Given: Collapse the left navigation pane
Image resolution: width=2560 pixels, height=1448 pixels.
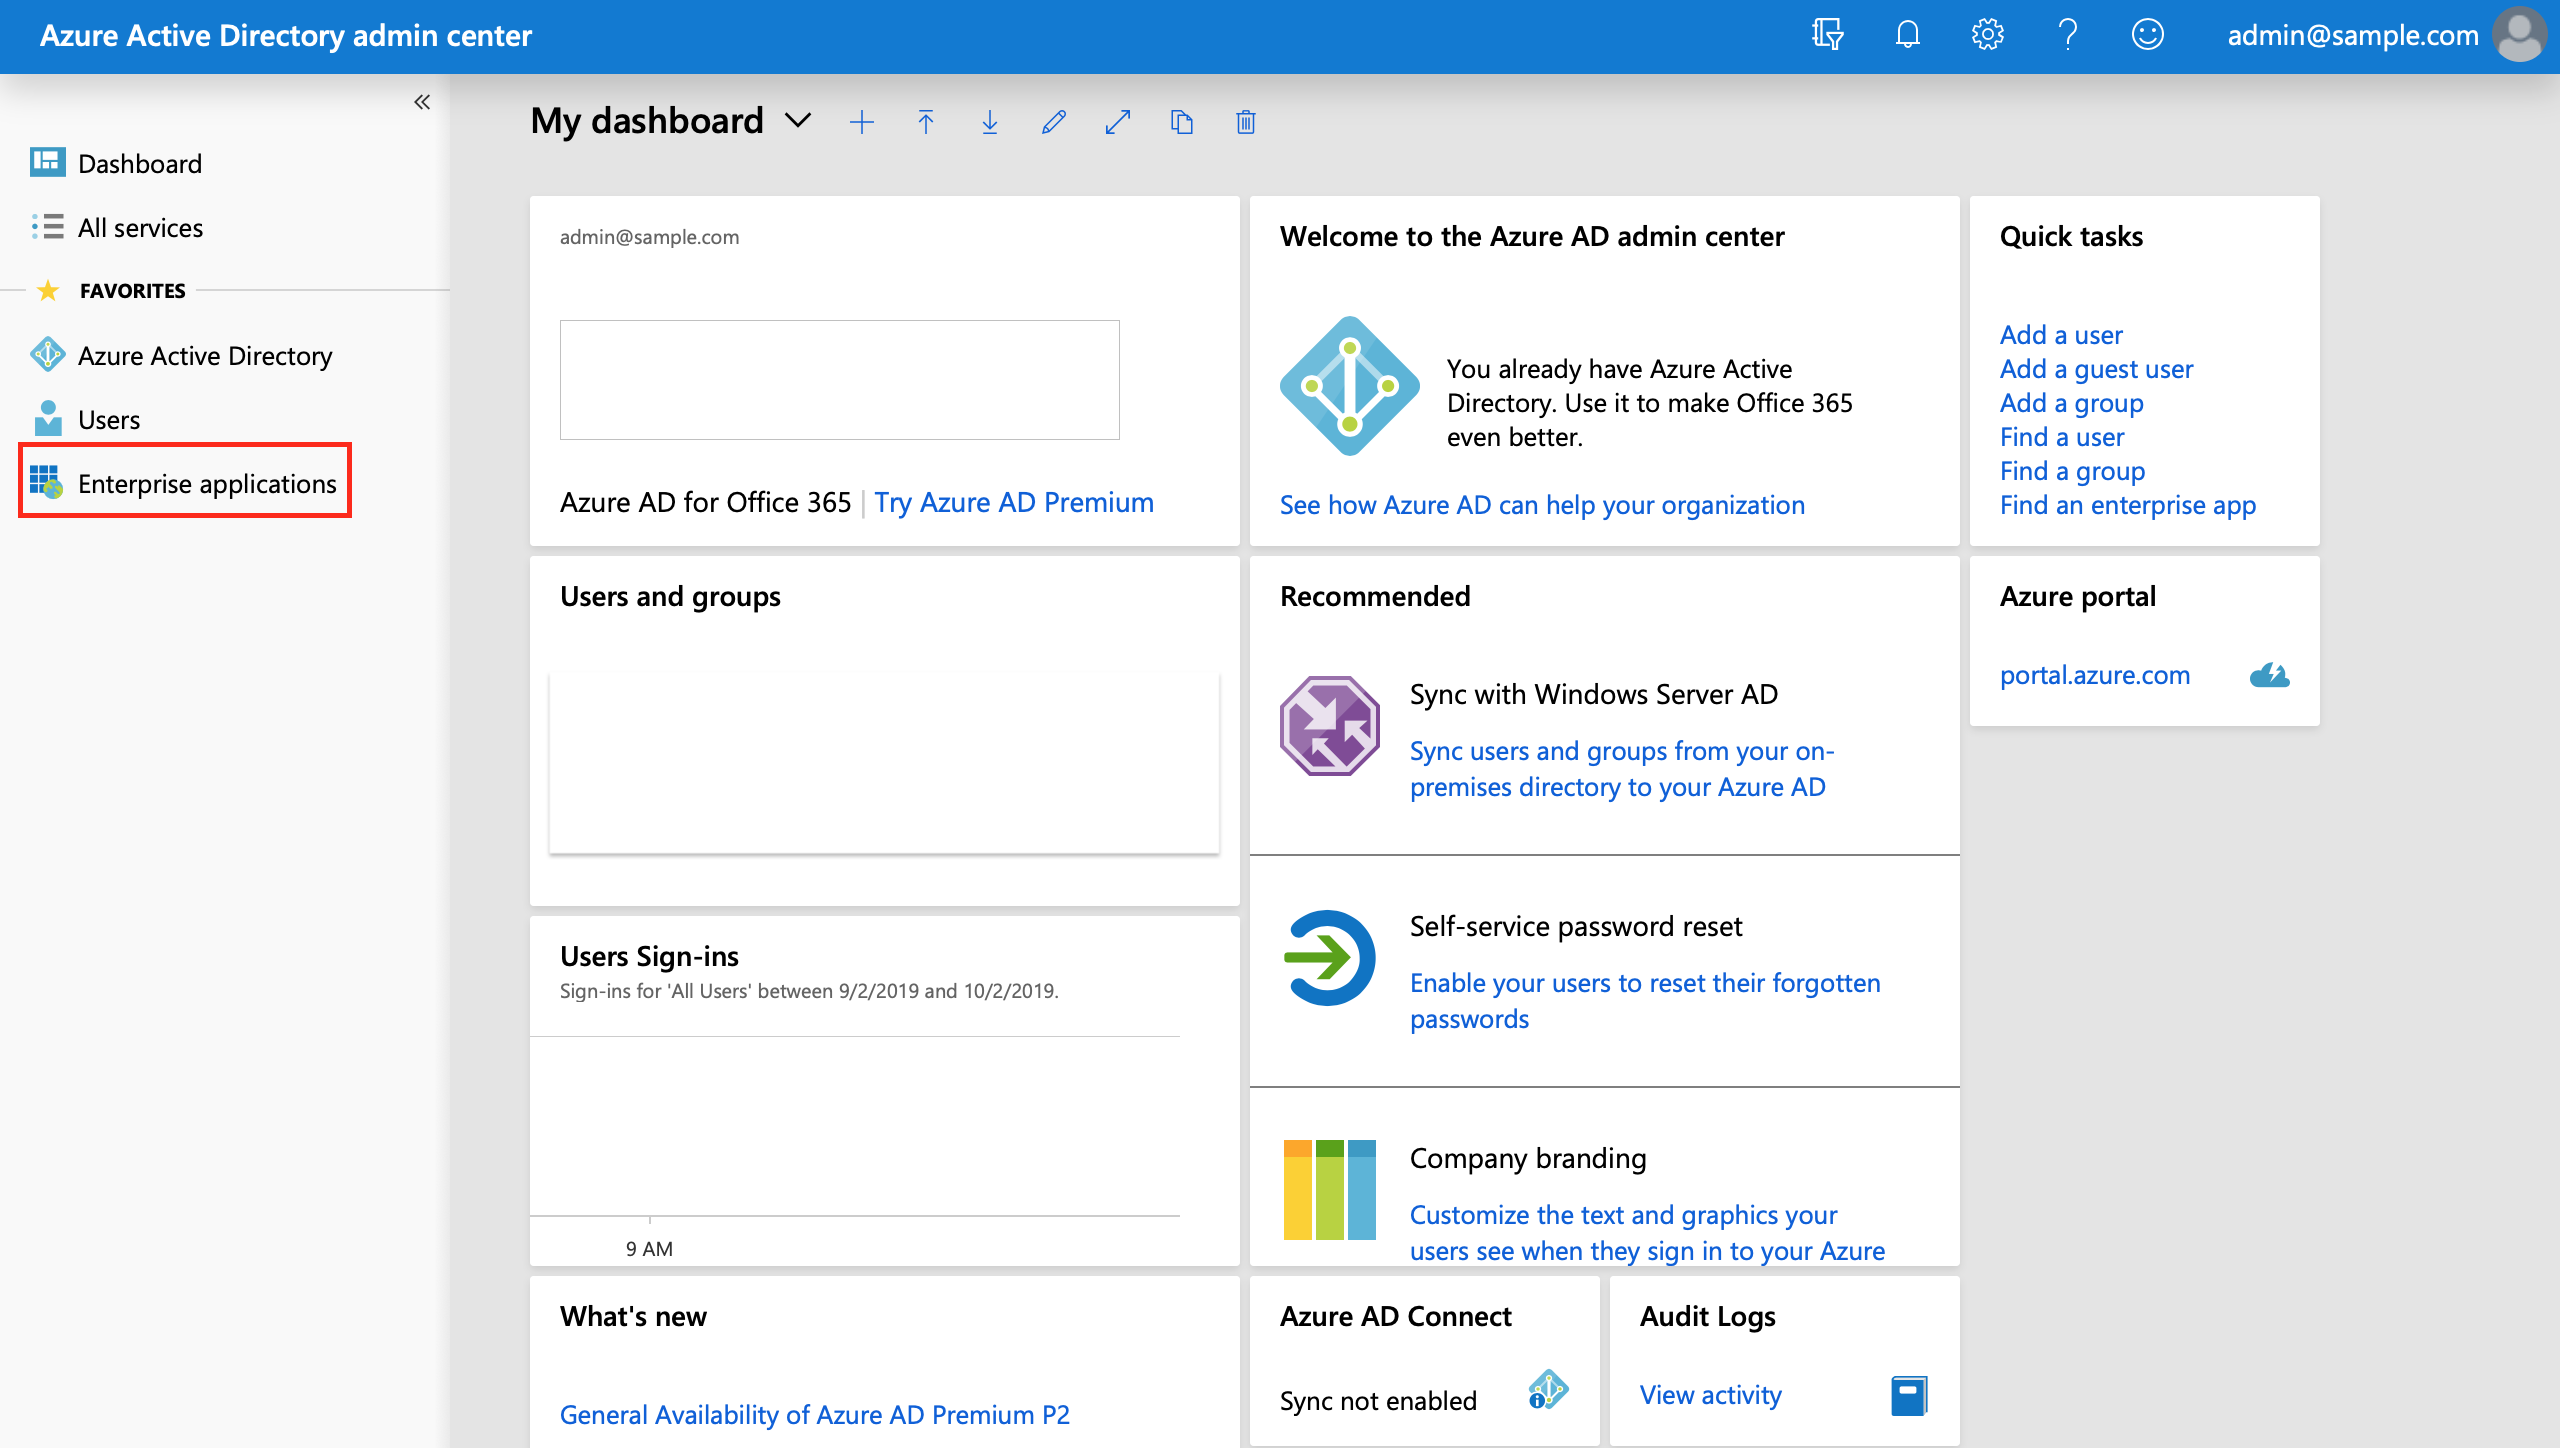Looking at the screenshot, I should click(x=422, y=102).
